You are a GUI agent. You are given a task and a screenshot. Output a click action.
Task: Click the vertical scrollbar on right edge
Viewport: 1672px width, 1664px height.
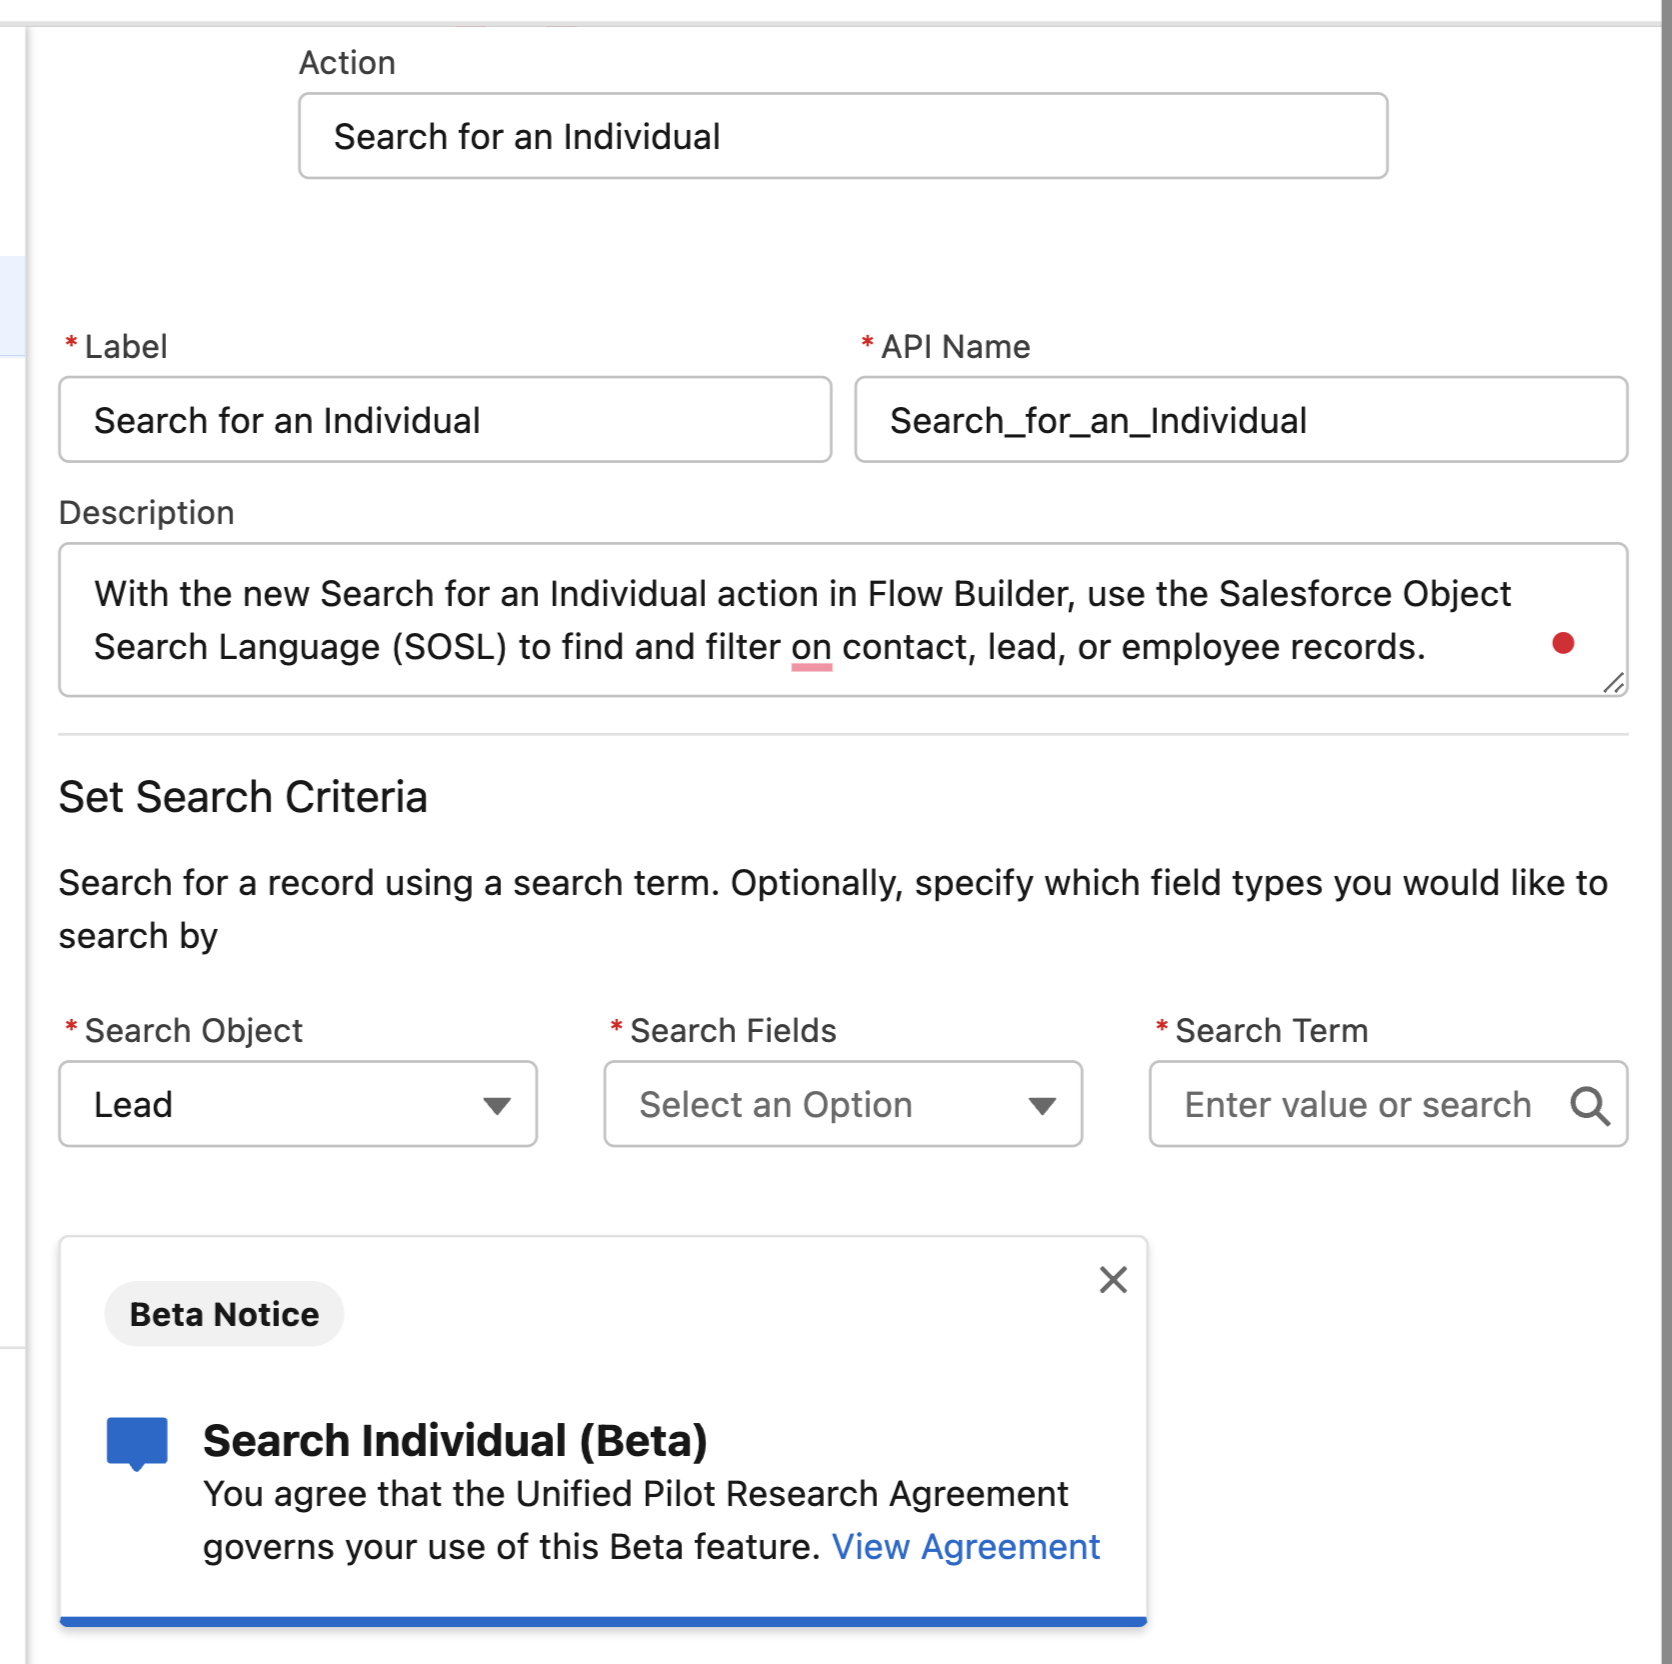click(1666, 832)
